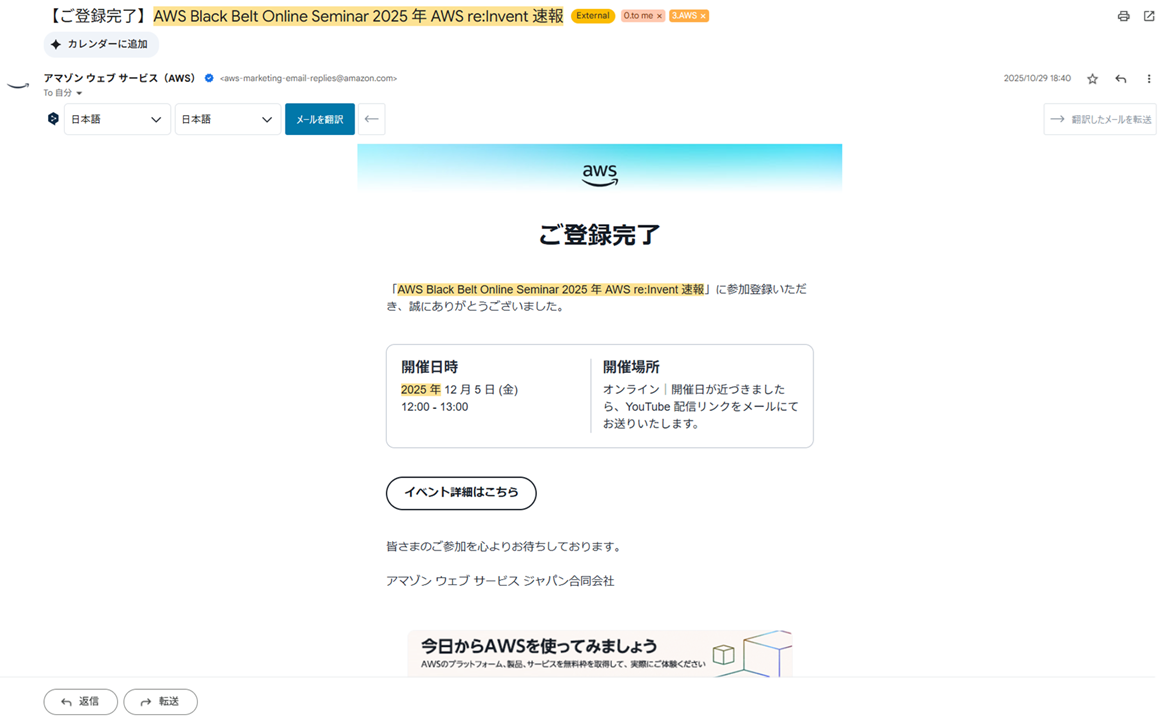
Task: Expand the 'To 自分' recipient details
Action: (x=62, y=93)
